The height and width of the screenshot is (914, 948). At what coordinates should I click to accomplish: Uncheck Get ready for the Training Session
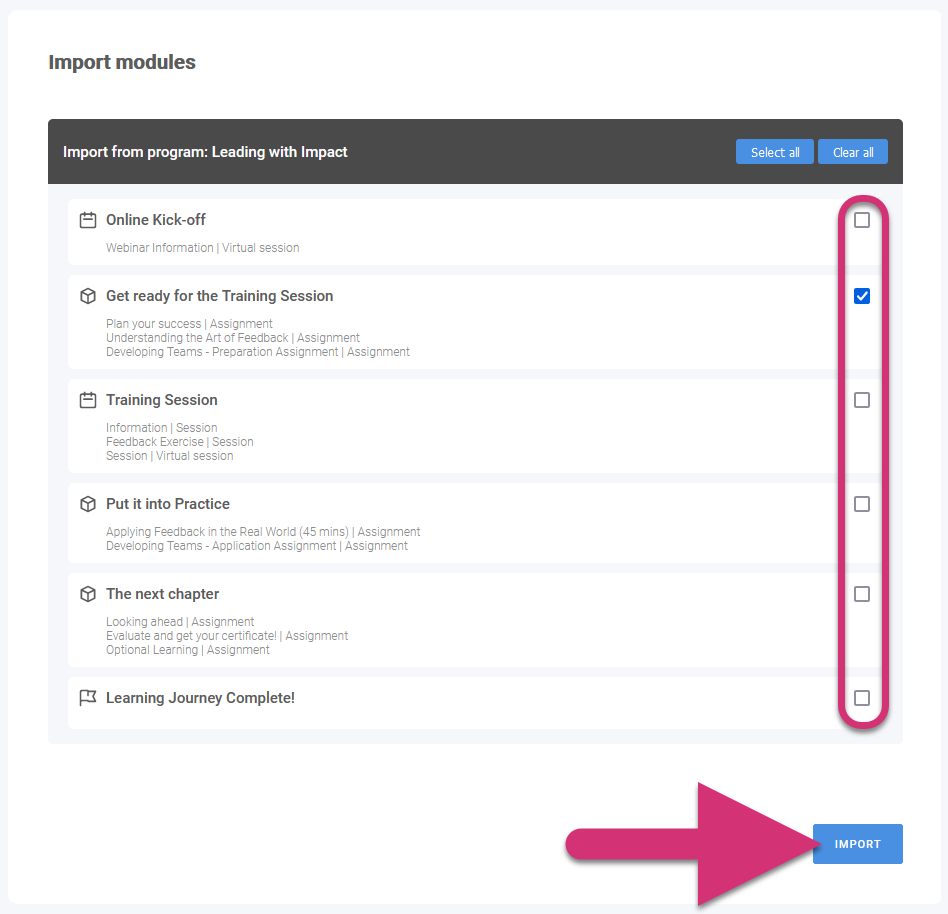[x=862, y=296]
